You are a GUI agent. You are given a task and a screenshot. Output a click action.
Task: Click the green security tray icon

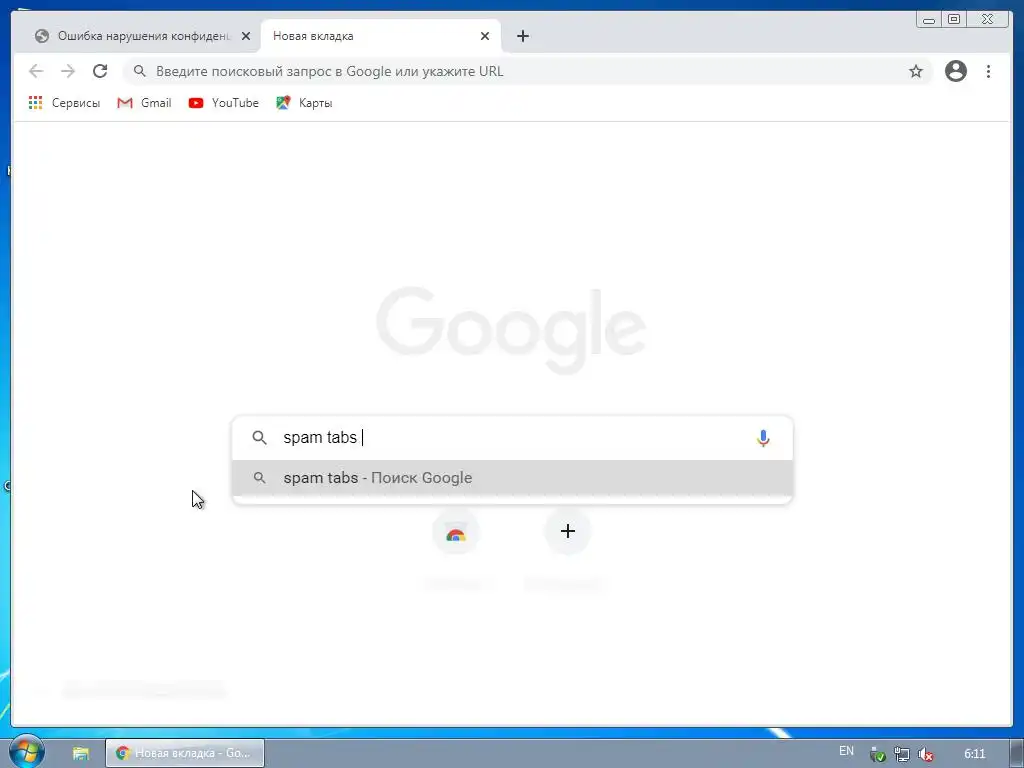point(878,754)
